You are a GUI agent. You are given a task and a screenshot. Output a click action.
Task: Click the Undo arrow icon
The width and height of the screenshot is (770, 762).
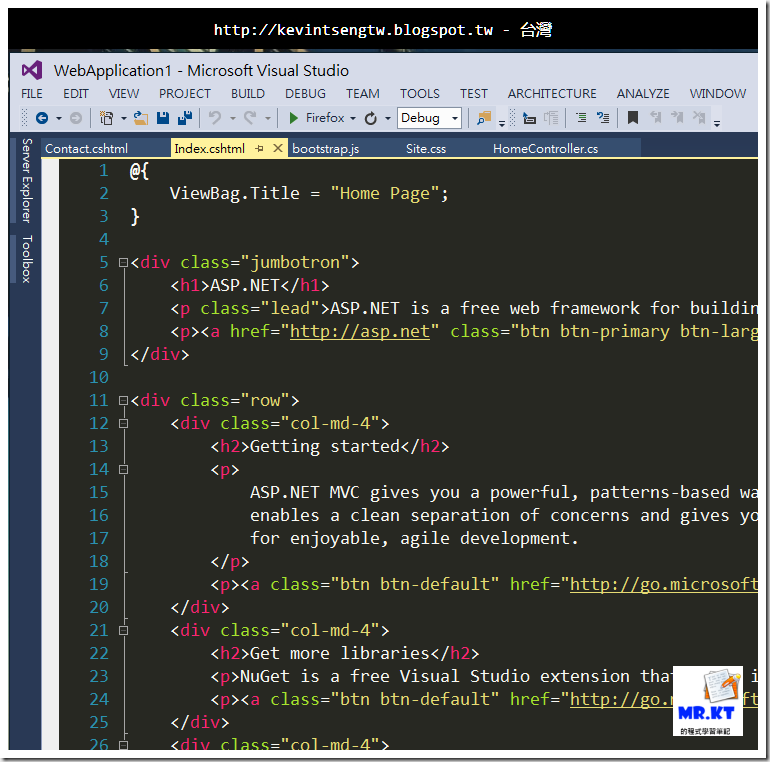[215, 118]
